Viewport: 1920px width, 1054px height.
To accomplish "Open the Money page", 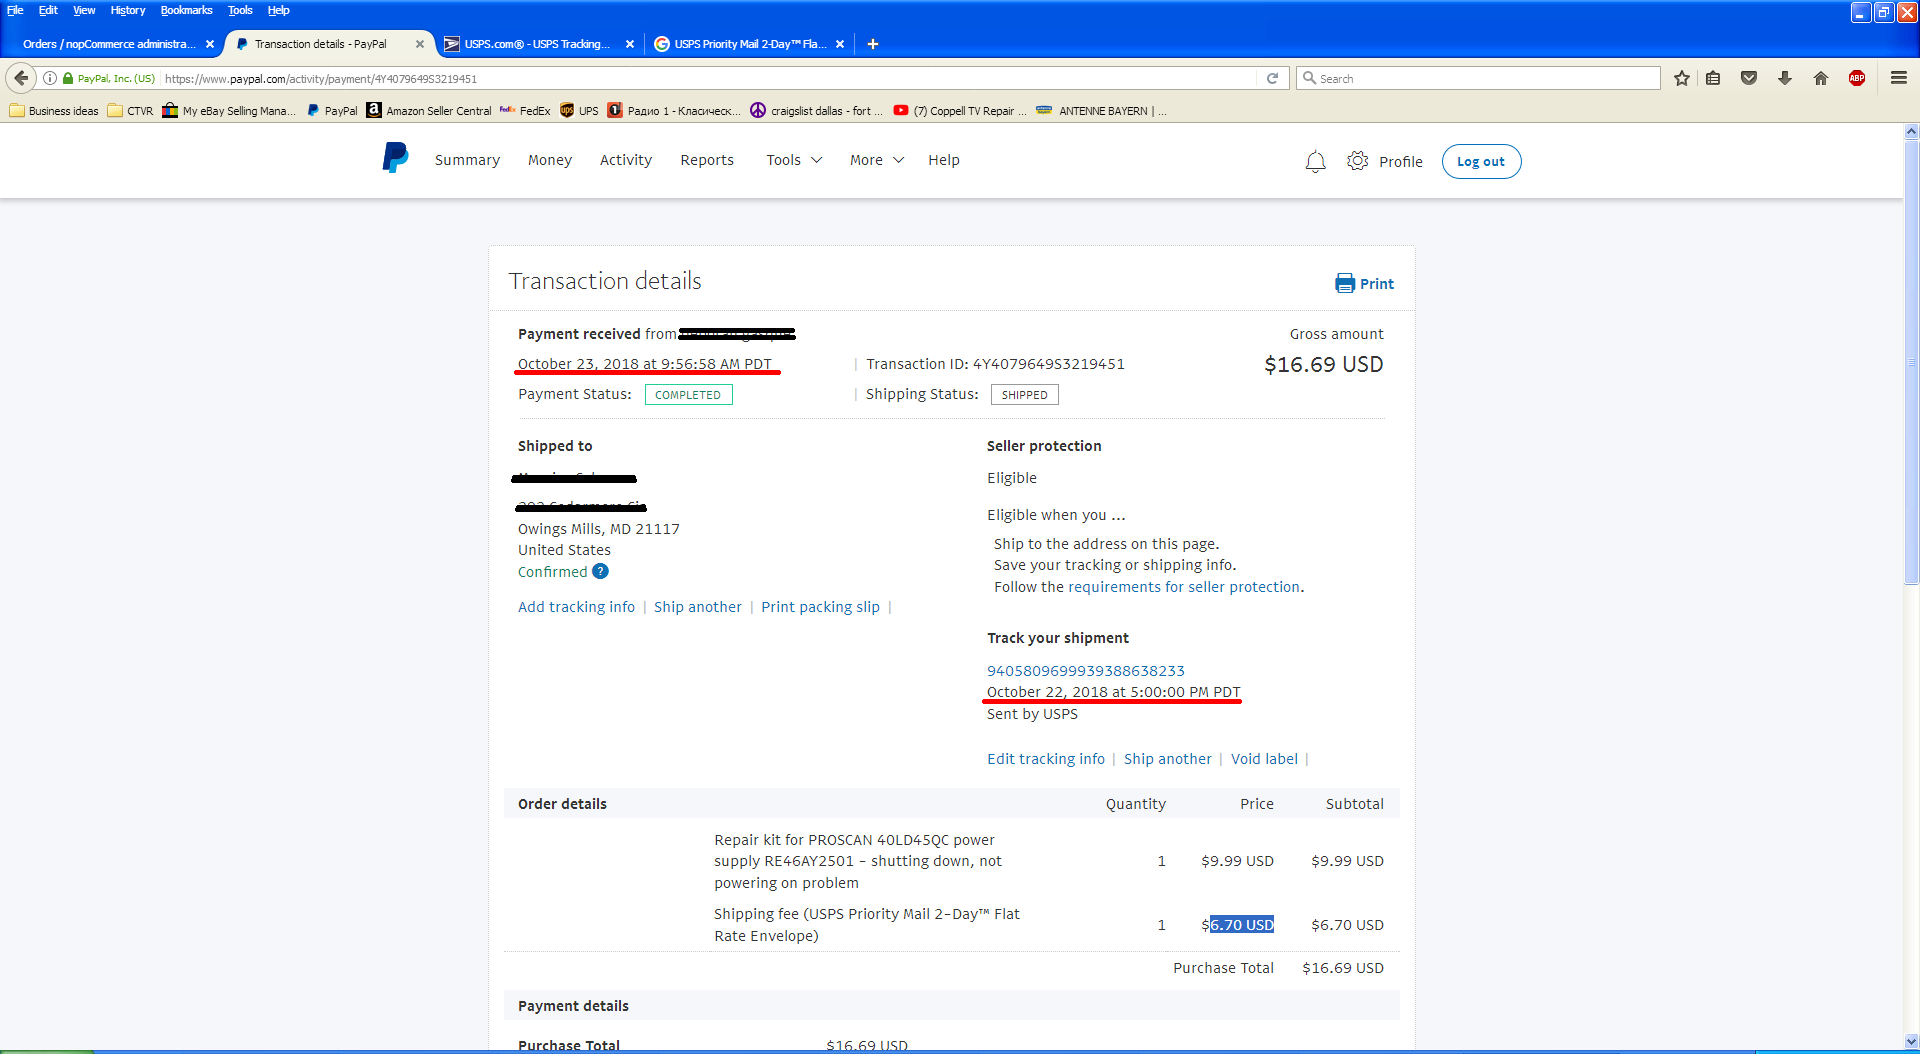I will tap(550, 160).
